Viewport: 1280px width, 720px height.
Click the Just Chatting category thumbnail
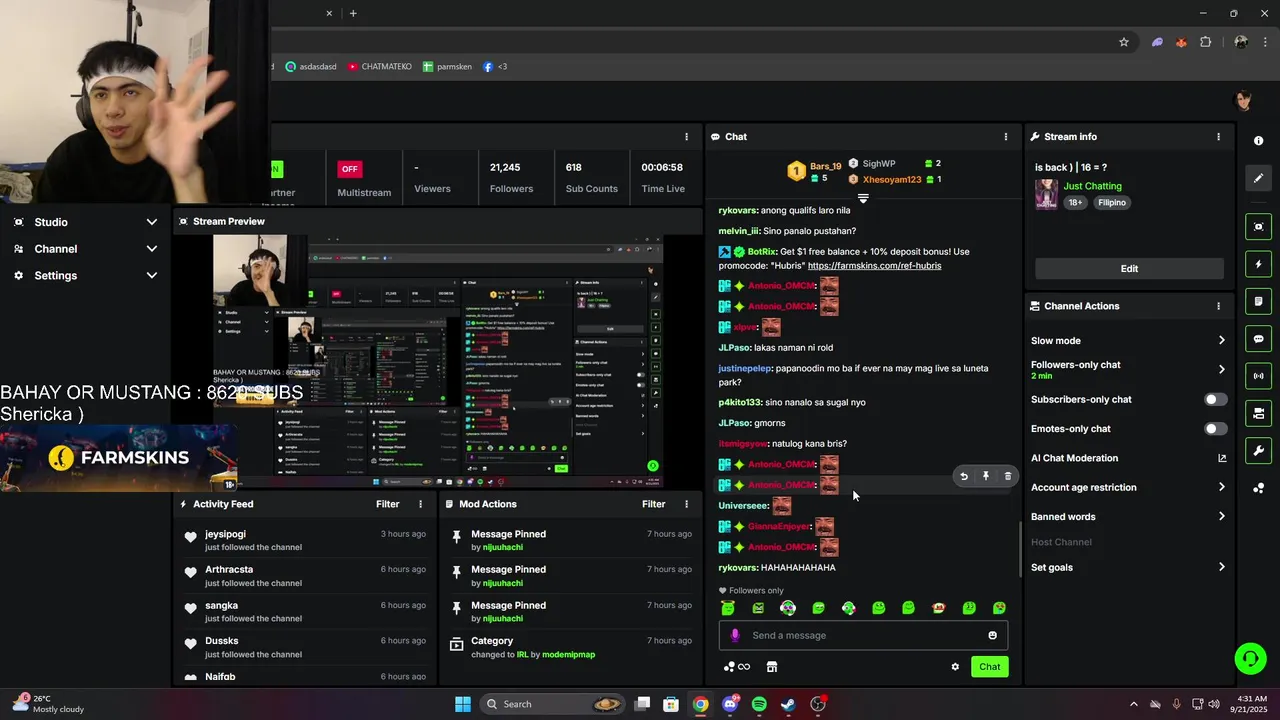(1046, 194)
